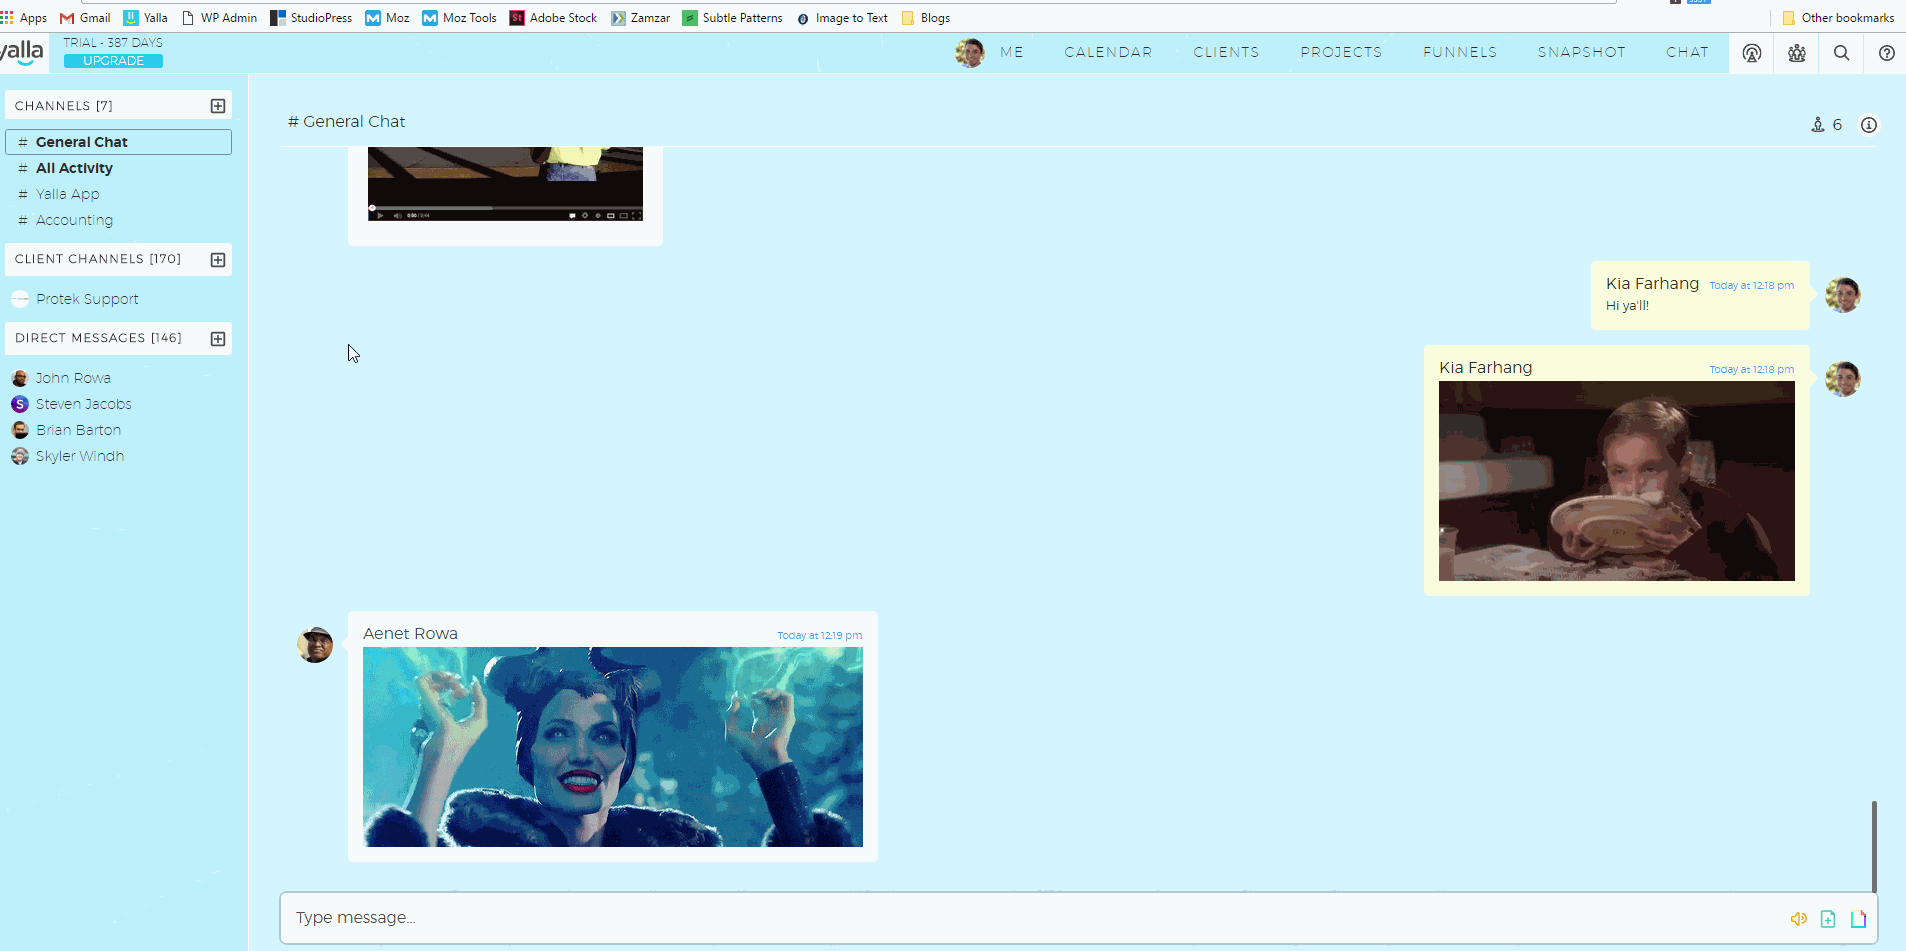The image size is (1906, 951).
Task: Click Aenet Rowa's avatar
Action: 315,645
